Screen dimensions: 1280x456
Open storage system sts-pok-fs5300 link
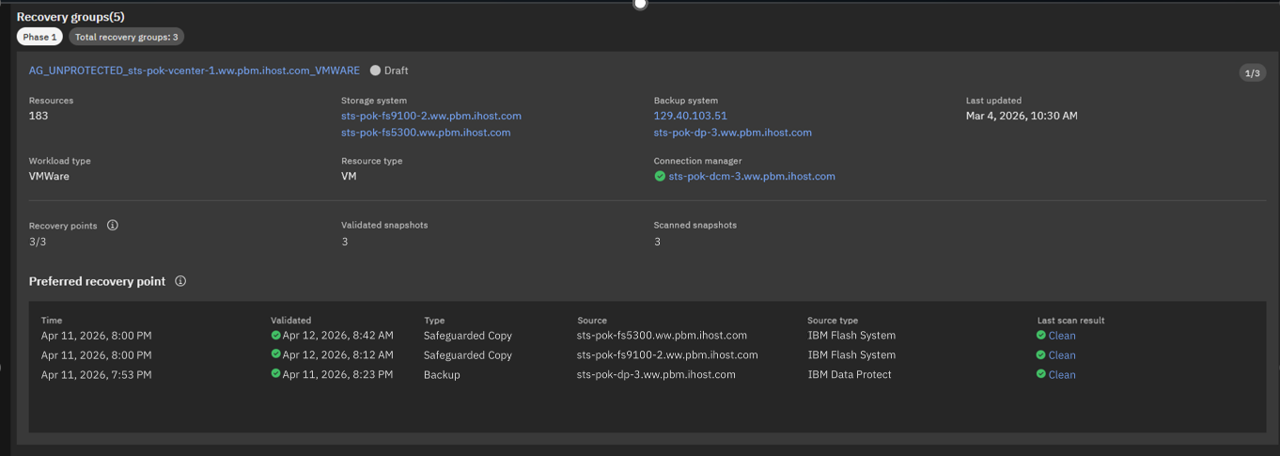tap(426, 132)
